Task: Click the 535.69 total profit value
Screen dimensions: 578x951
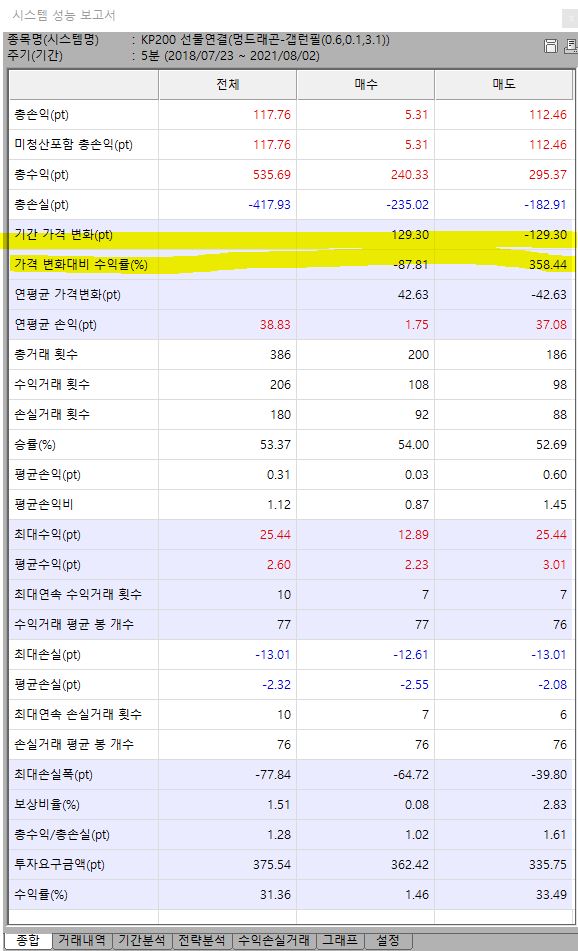Action: (272, 175)
